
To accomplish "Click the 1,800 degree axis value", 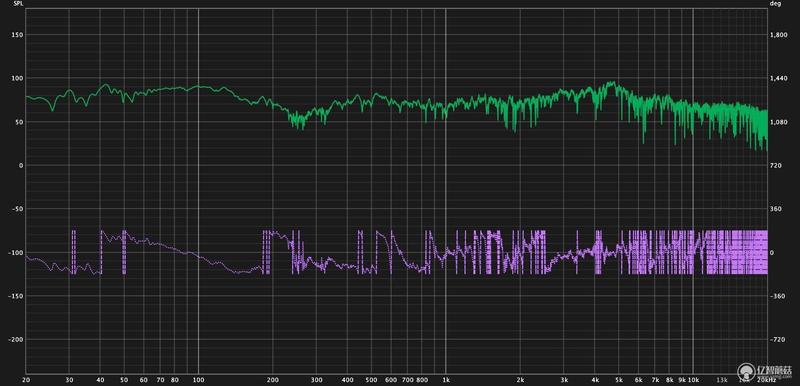I will tap(779, 35).
